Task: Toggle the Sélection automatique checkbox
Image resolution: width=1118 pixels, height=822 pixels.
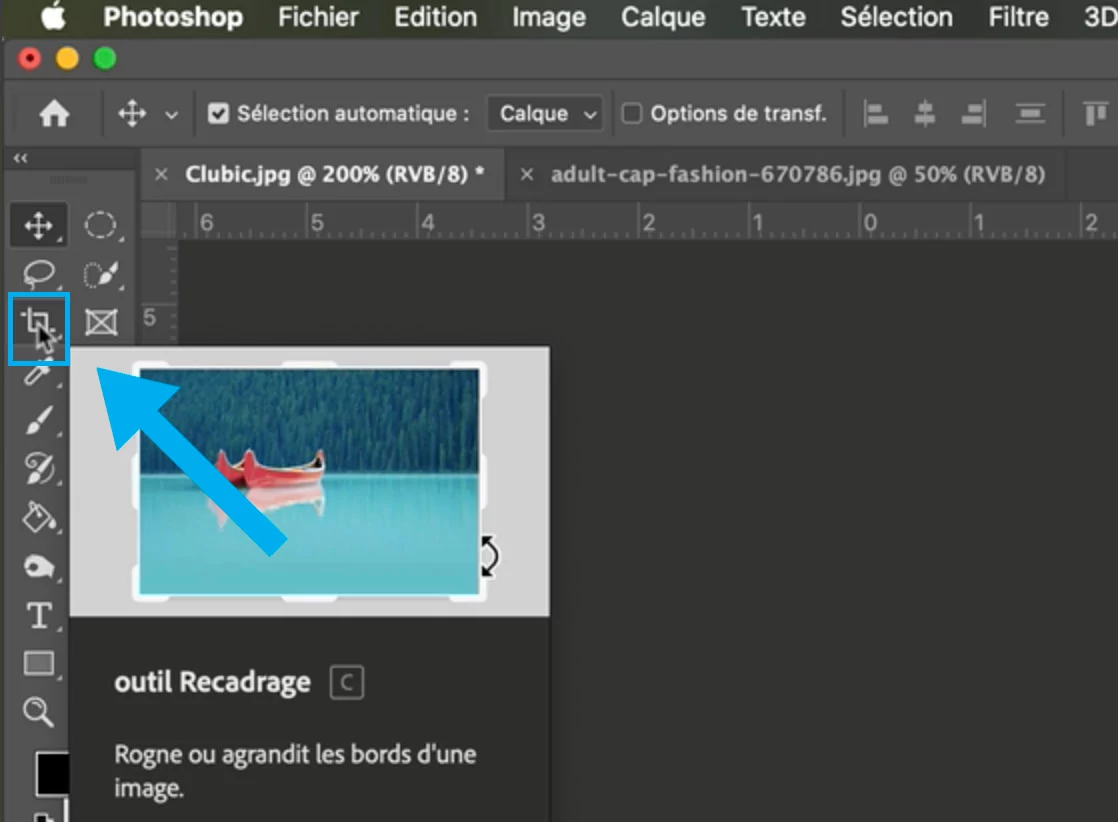Action: coord(218,113)
